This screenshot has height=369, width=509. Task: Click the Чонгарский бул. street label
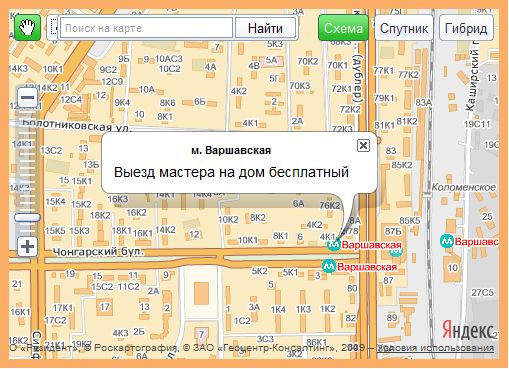click(98, 252)
